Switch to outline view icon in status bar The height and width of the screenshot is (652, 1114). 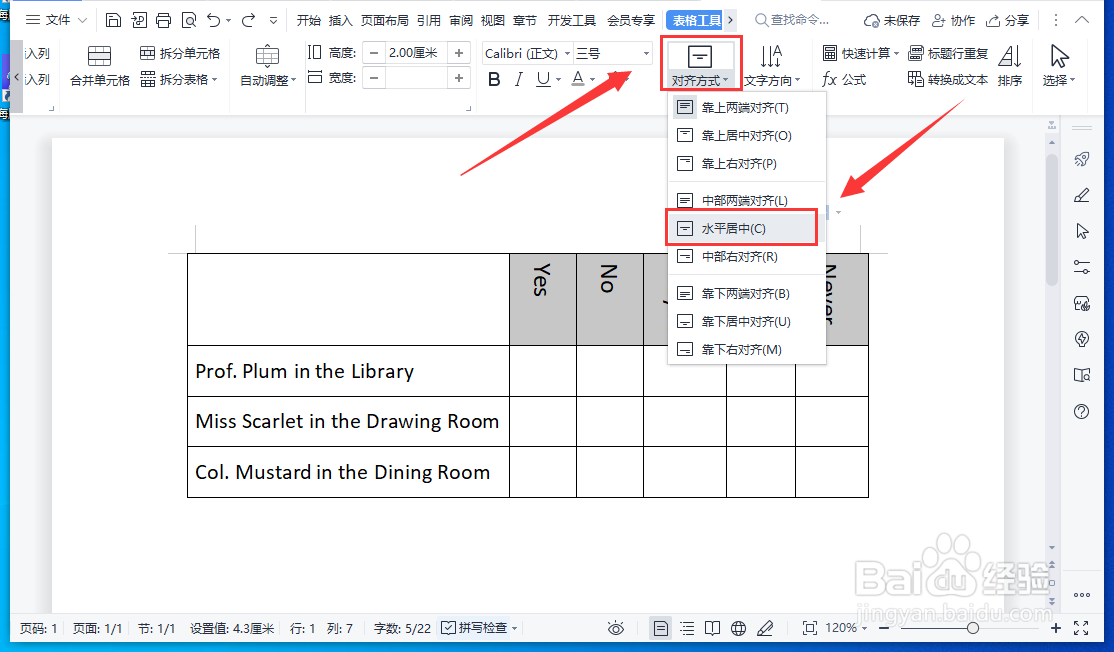click(687, 628)
